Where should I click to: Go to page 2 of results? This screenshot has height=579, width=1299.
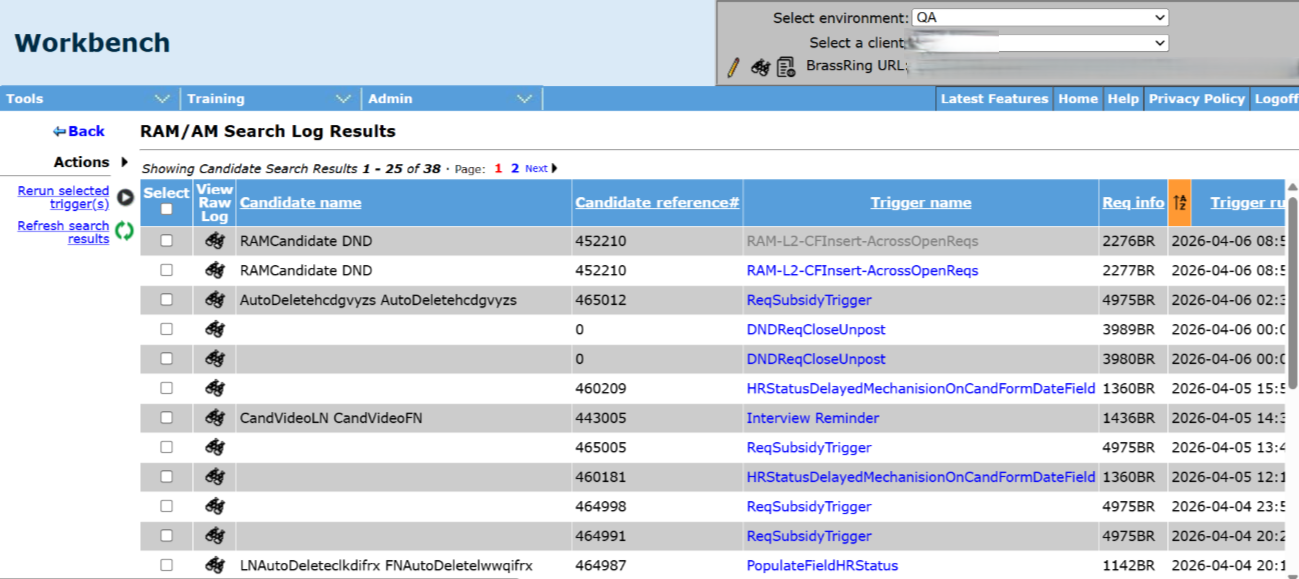(515, 169)
